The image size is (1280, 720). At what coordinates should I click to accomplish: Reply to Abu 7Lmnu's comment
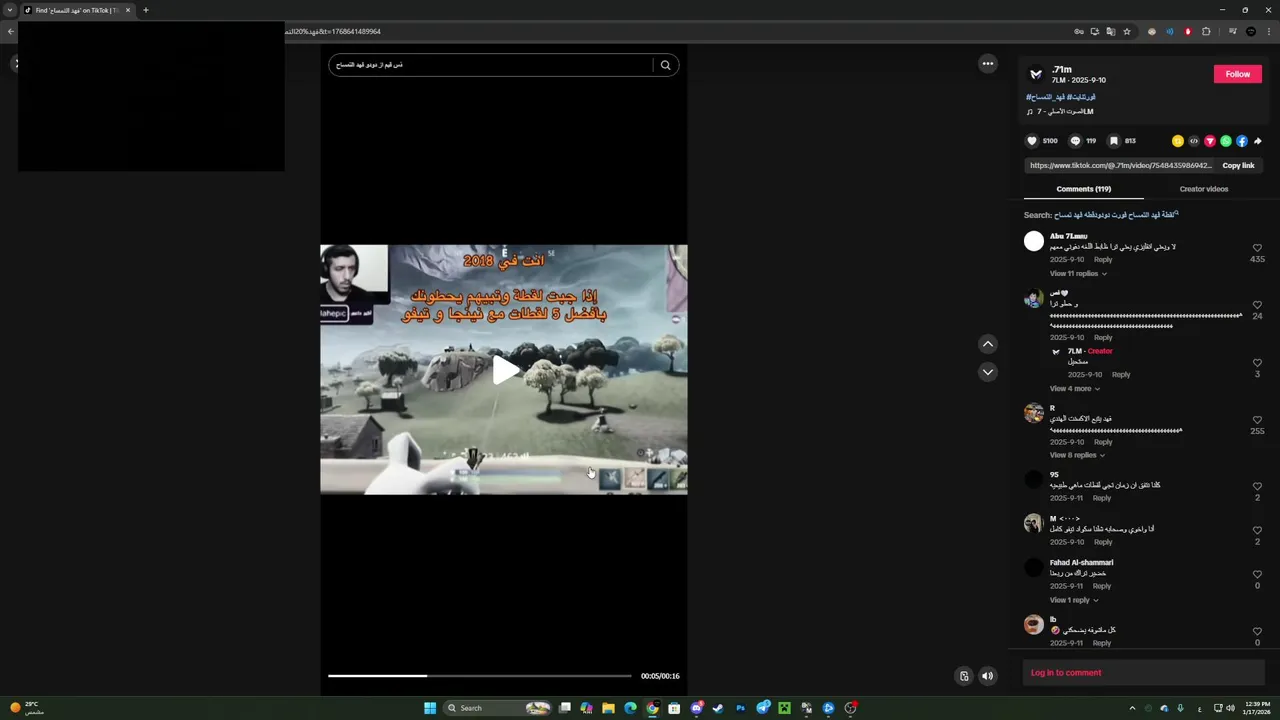tap(1103, 259)
